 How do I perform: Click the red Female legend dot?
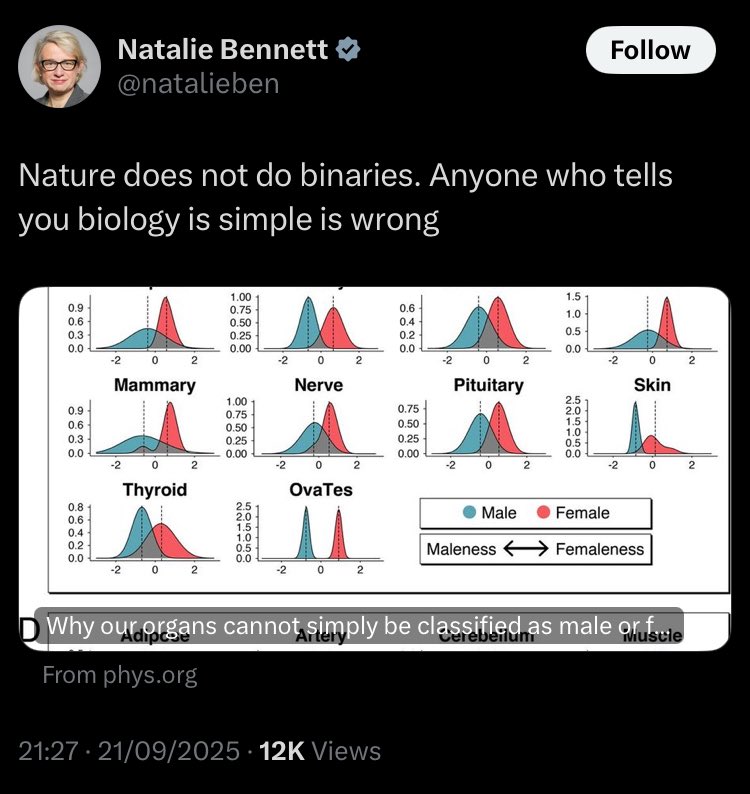click(543, 512)
